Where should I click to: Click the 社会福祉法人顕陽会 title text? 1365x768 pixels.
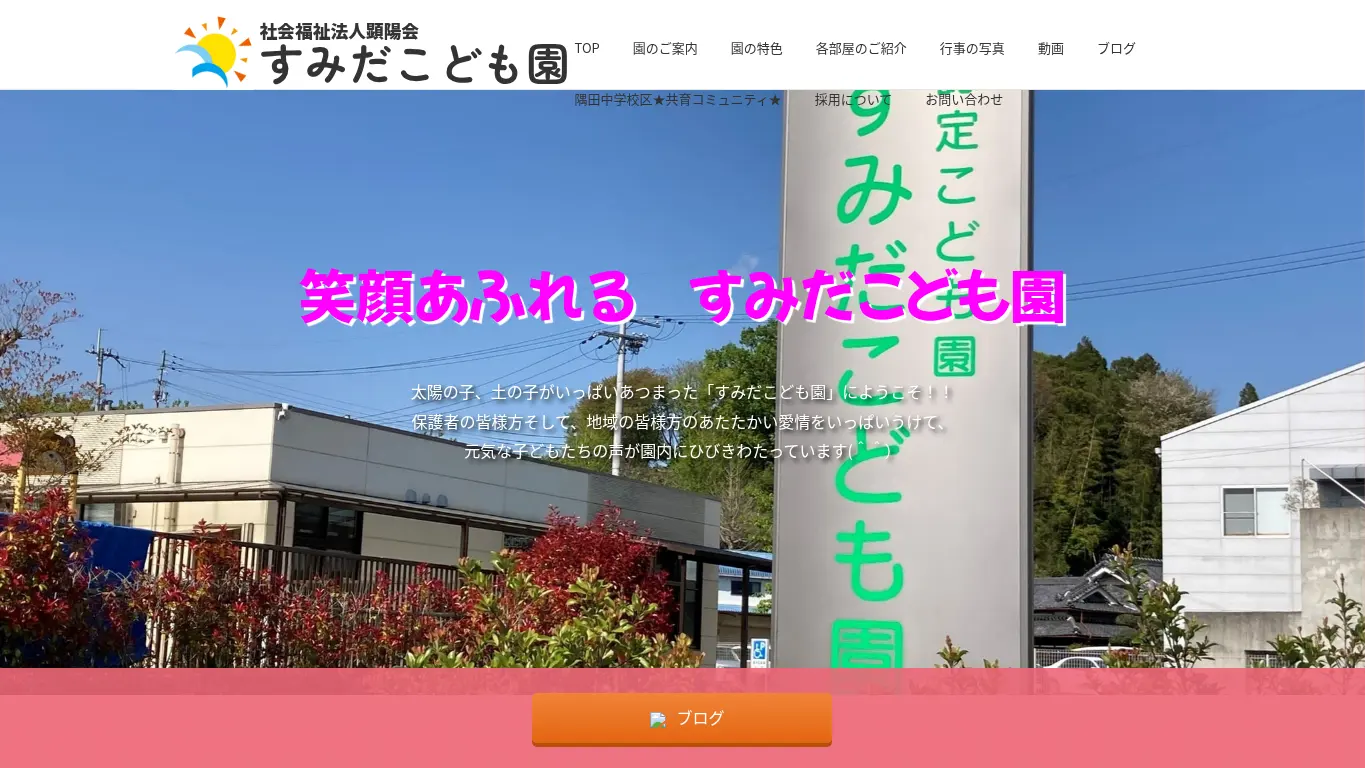click(x=339, y=31)
